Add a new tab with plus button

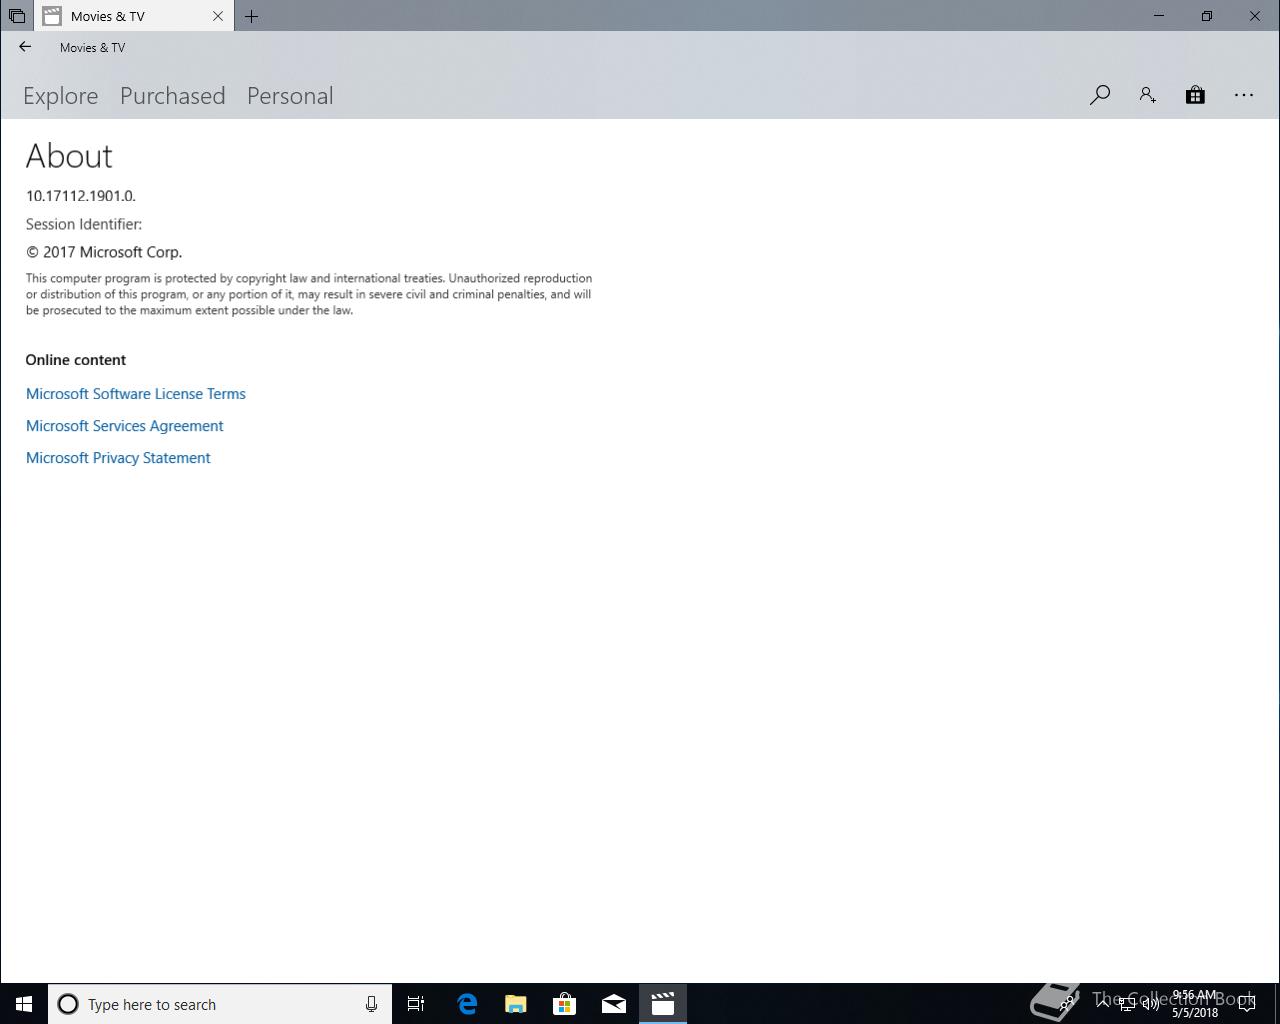(251, 16)
